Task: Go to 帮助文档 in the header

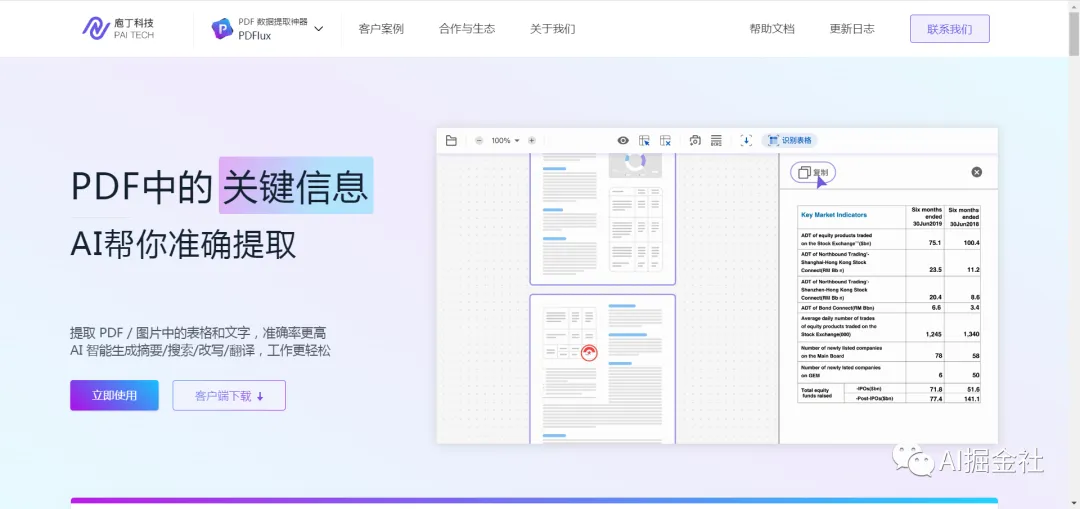Action: point(772,29)
